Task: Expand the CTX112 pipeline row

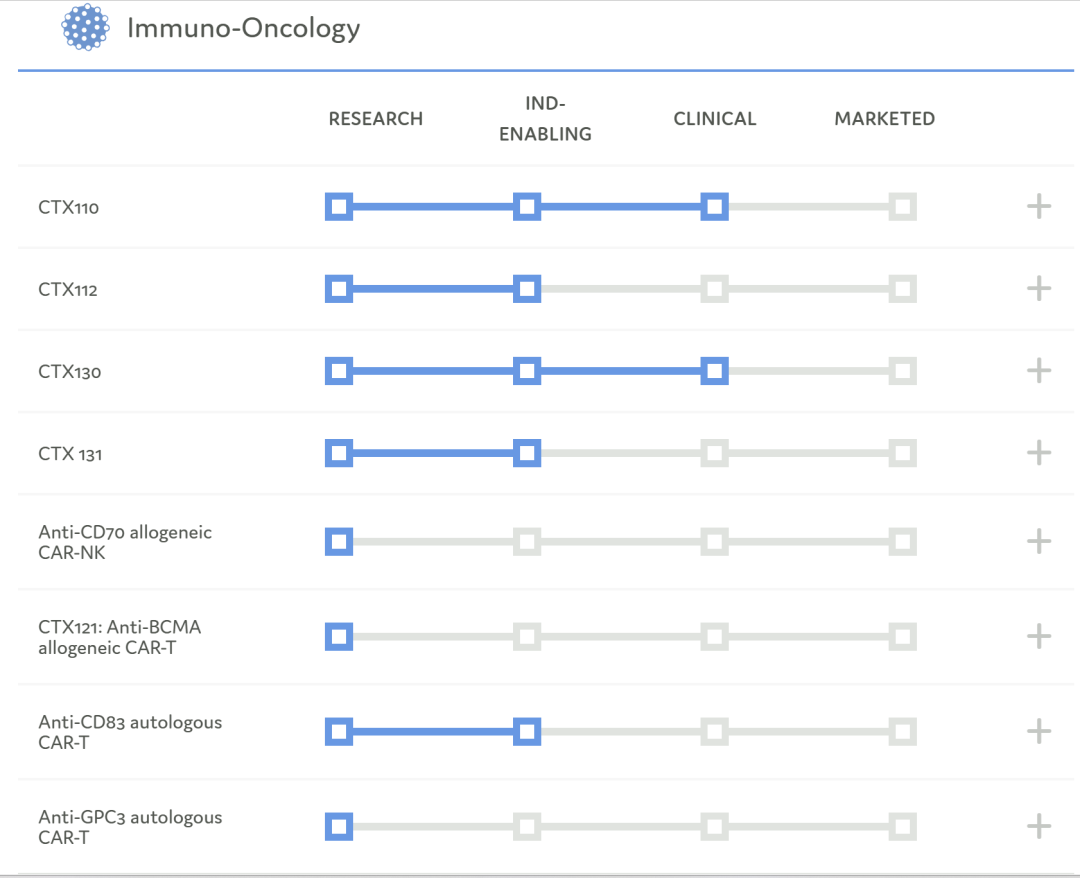Action: pos(1039,289)
